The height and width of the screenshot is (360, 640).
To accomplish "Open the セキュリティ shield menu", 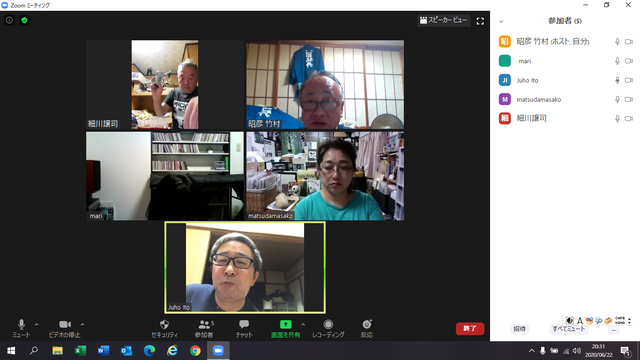I will 164,329.
